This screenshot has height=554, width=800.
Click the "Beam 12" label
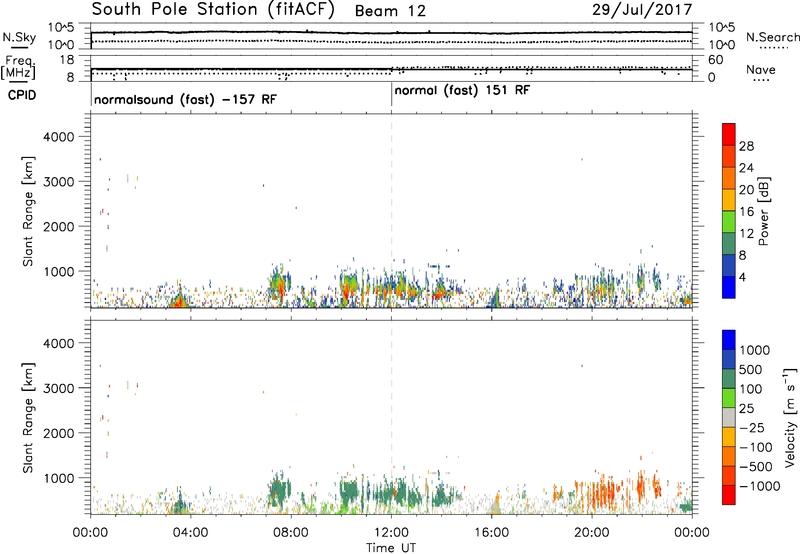point(390,11)
